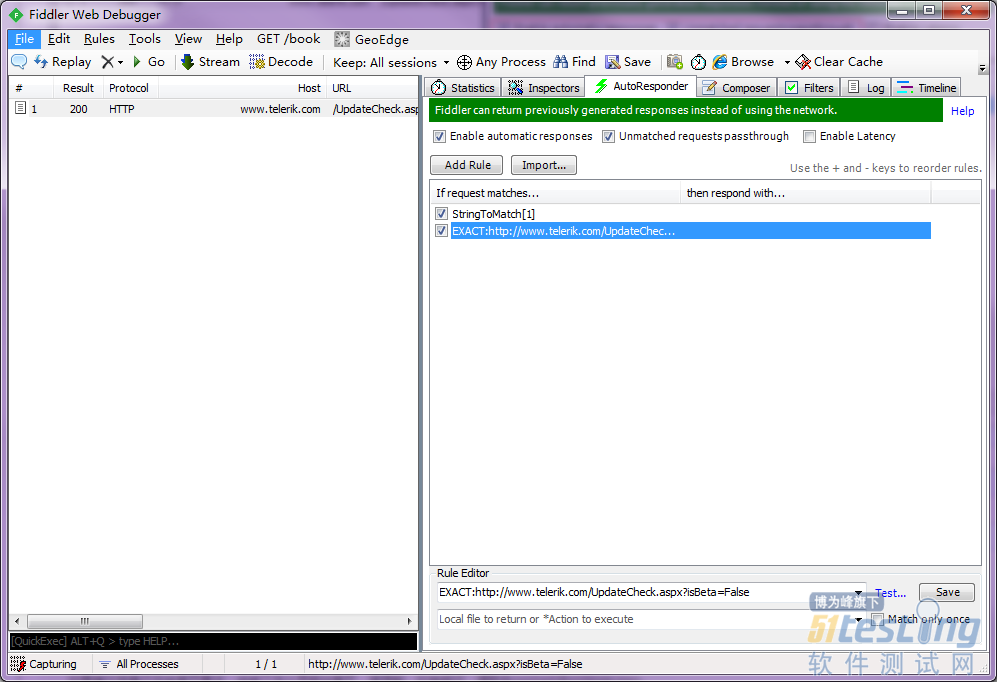Switch to the Inspectors tab
The width and height of the screenshot is (997, 682).
pos(544,88)
